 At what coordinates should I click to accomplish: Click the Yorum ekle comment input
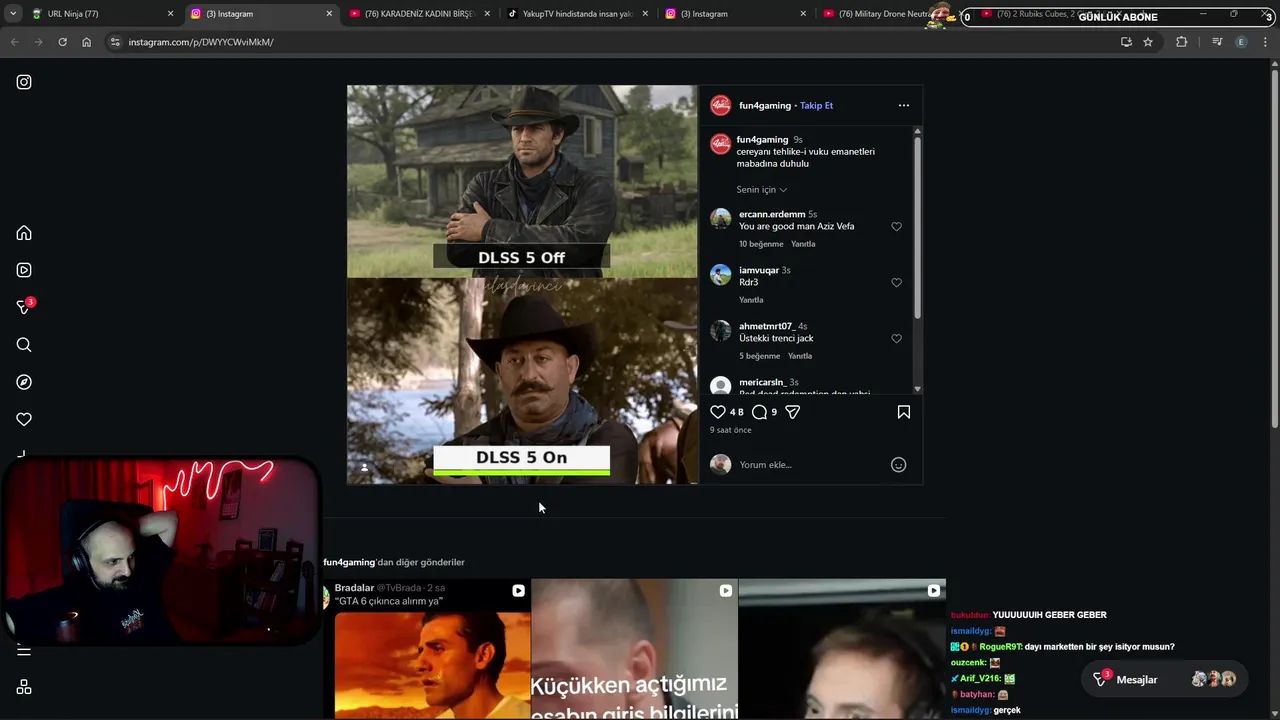click(x=810, y=465)
